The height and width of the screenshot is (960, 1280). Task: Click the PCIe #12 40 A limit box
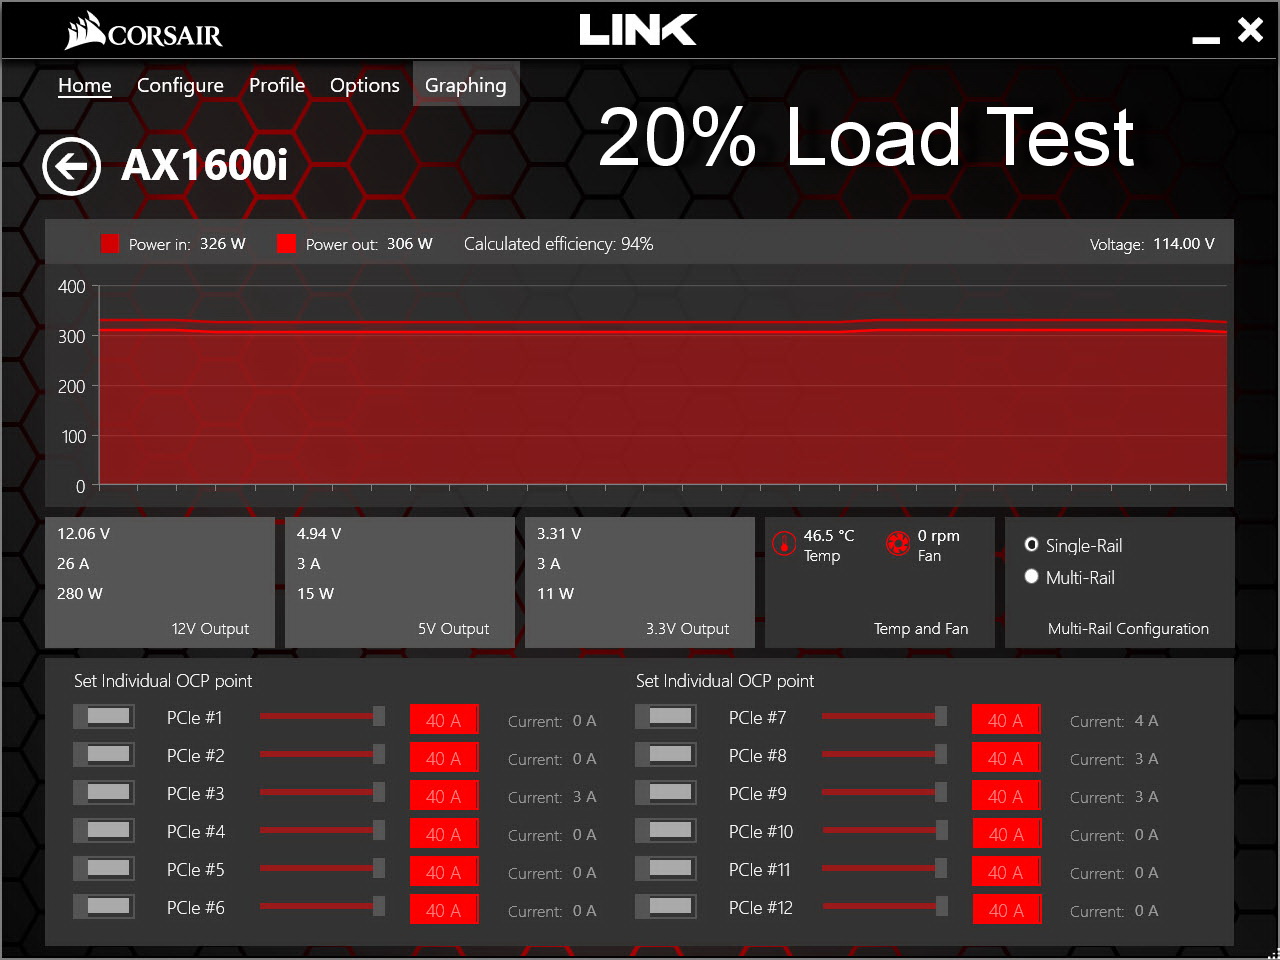point(1006,910)
